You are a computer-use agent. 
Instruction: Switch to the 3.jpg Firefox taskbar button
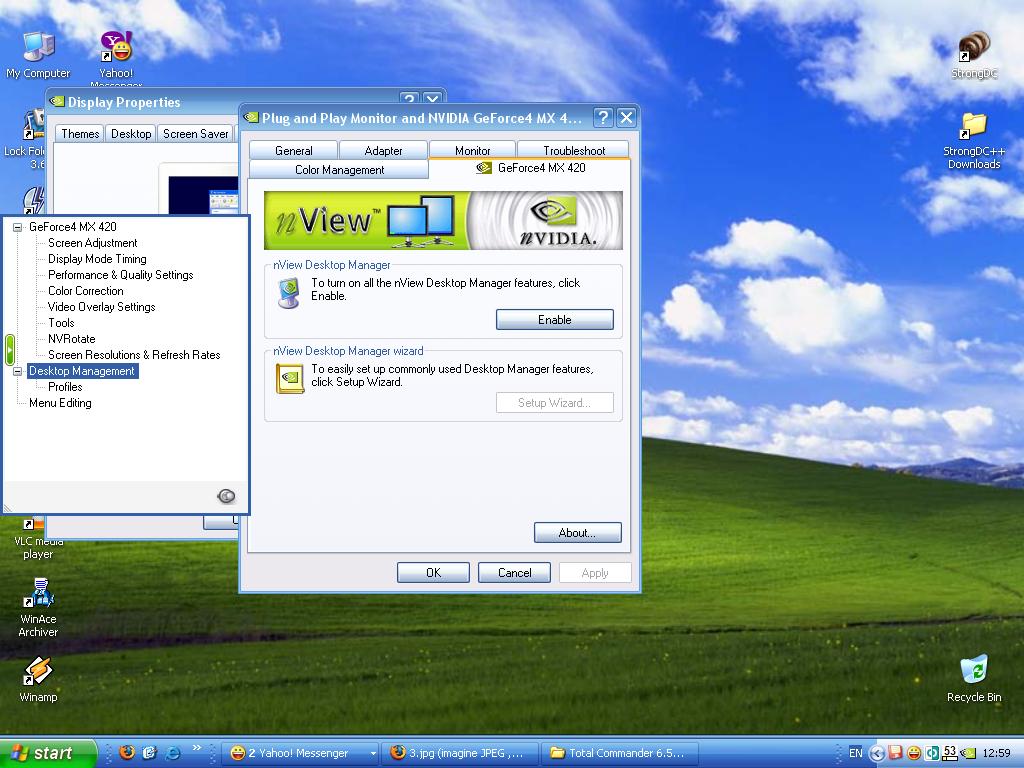point(461,753)
